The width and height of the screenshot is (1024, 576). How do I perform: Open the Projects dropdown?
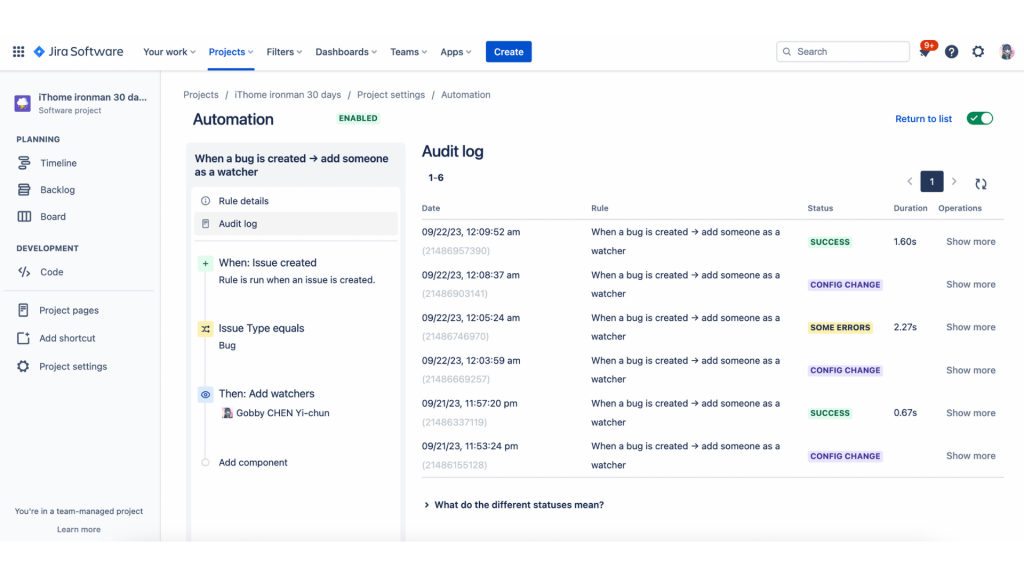click(231, 52)
